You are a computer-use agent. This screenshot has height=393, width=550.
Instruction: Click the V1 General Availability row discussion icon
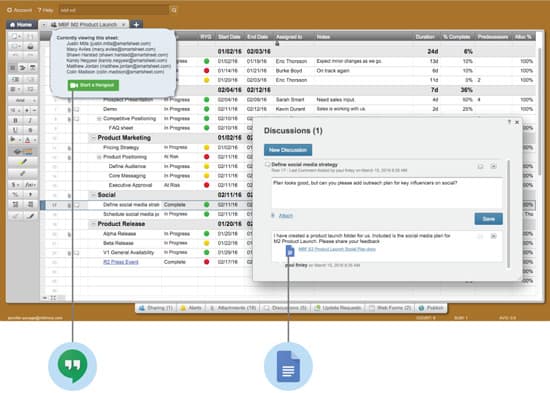76,253
